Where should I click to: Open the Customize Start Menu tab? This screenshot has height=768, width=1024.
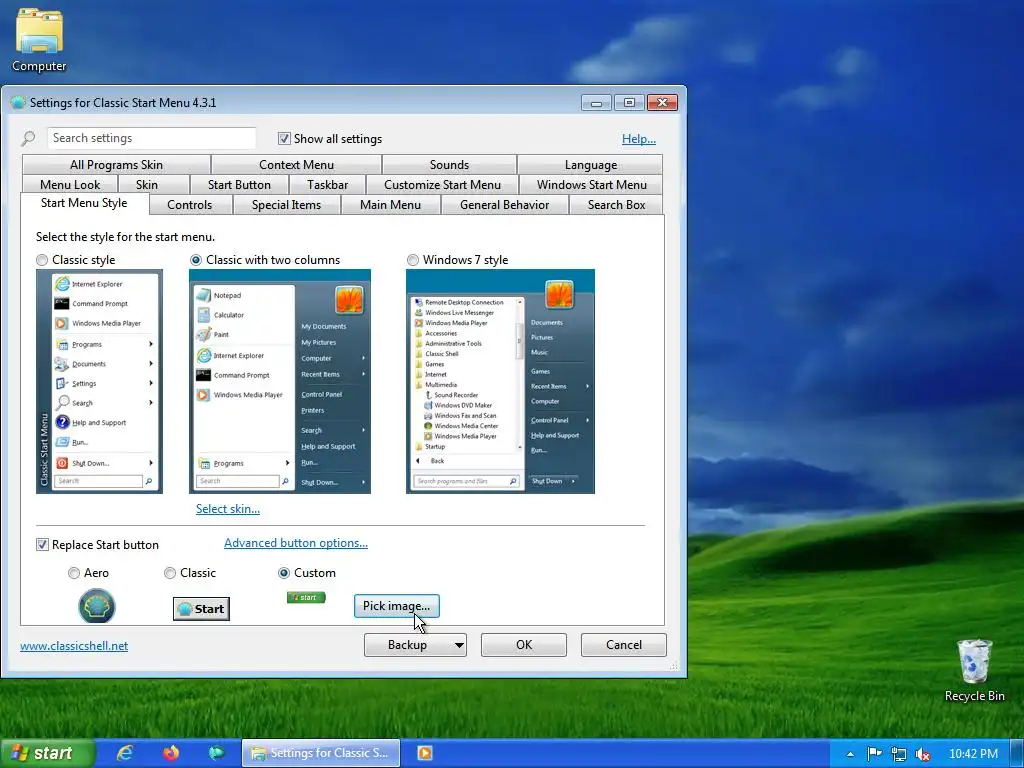(442, 184)
